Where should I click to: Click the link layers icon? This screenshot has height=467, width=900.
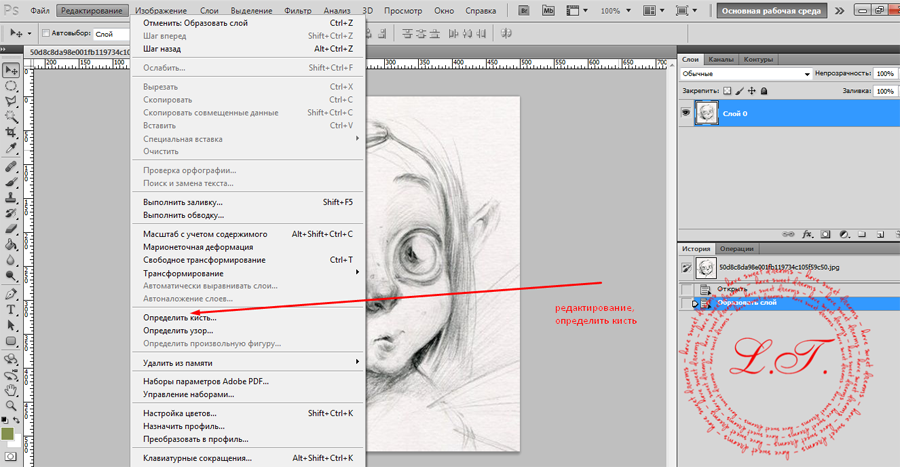[x=789, y=234]
